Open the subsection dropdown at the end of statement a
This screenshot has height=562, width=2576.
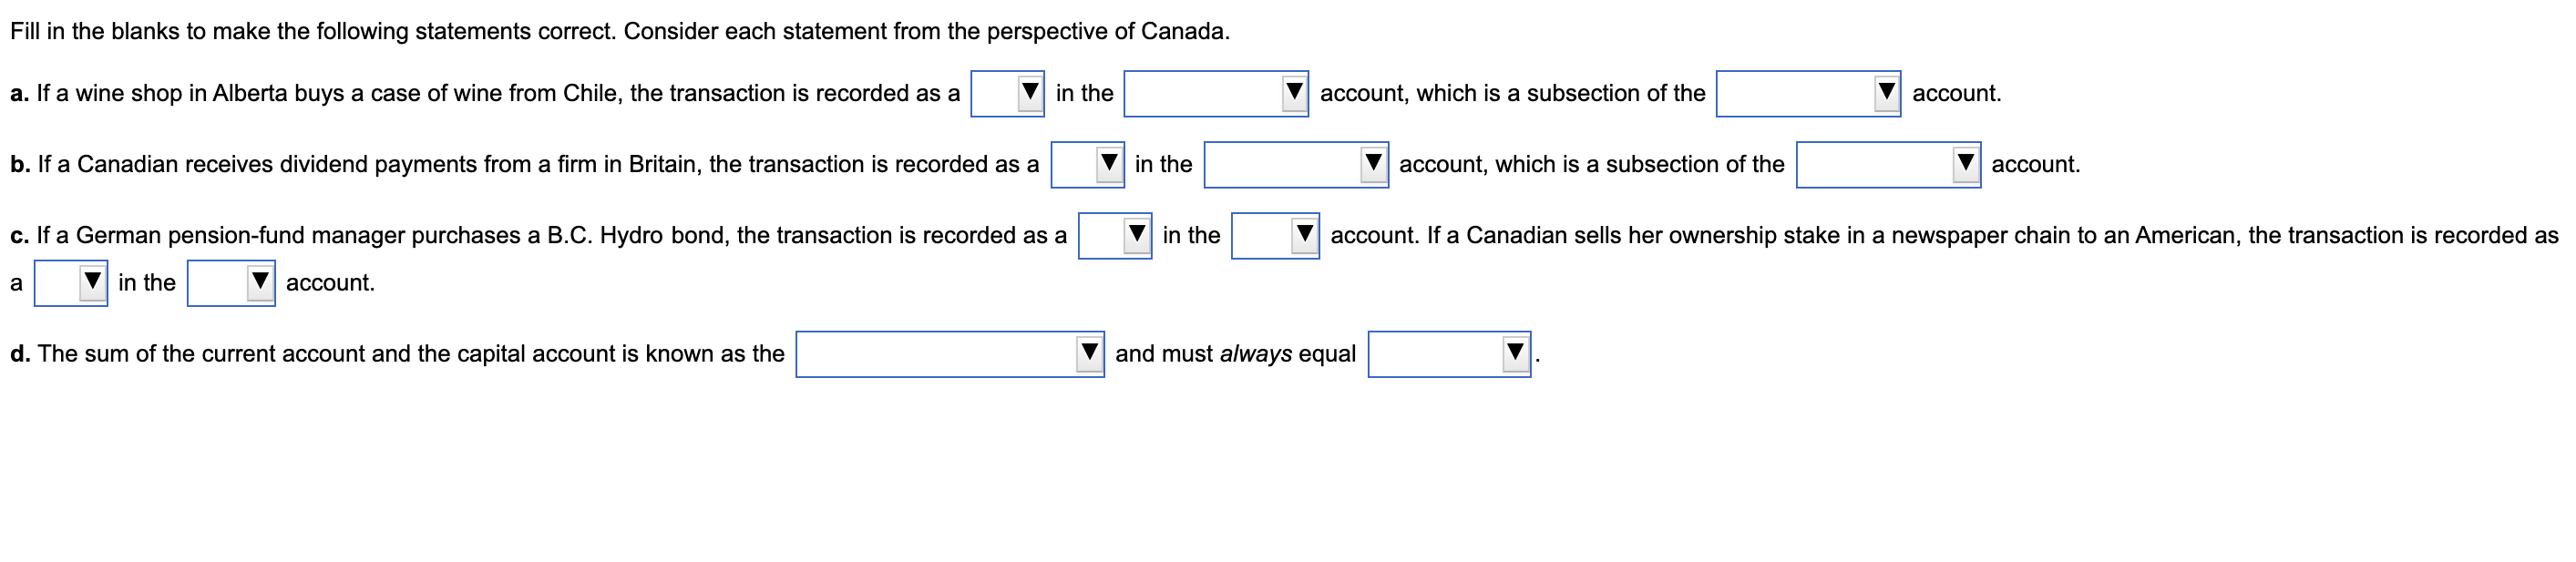coord(1805,94)
